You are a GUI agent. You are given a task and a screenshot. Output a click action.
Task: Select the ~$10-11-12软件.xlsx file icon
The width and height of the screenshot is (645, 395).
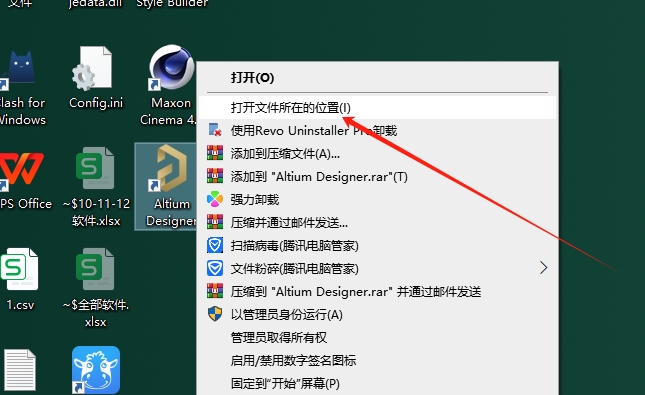click(x=95, y=168)
